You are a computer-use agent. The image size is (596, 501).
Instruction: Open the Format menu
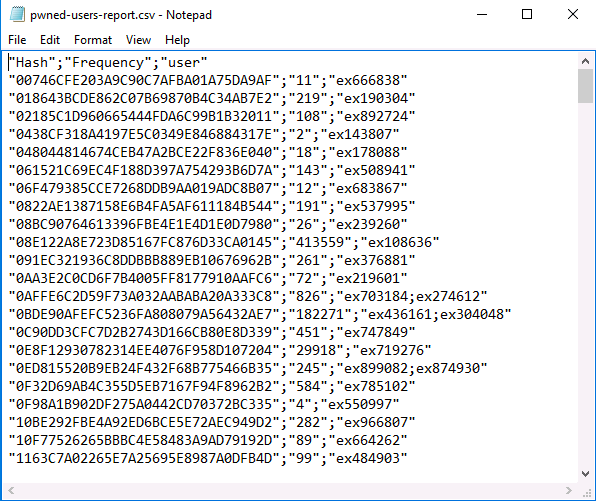click(93, 40)
